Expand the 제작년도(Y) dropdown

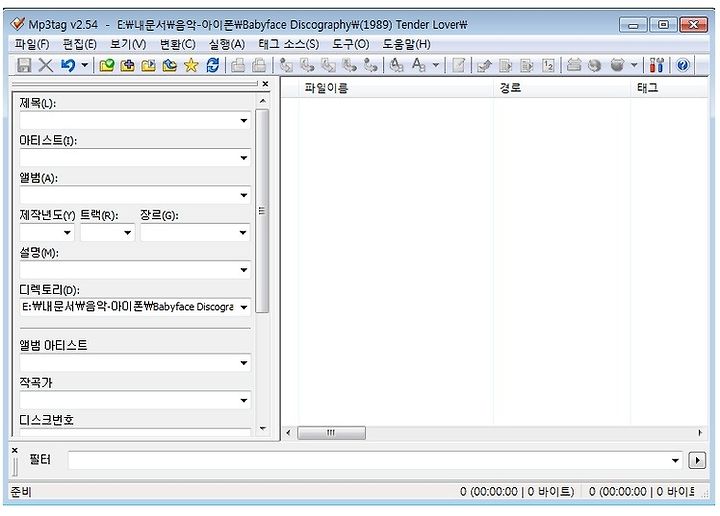tap(67, 233)
